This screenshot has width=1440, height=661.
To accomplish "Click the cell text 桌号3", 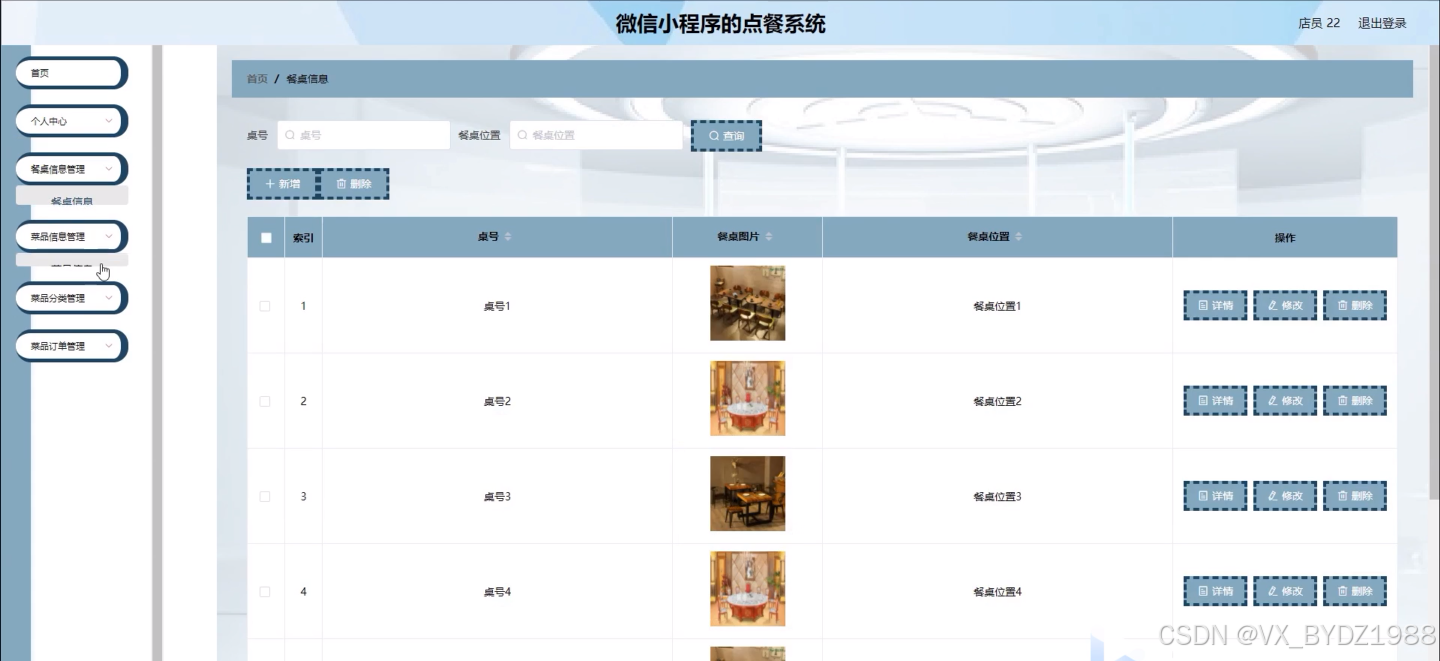I will (x=497, y=496).
